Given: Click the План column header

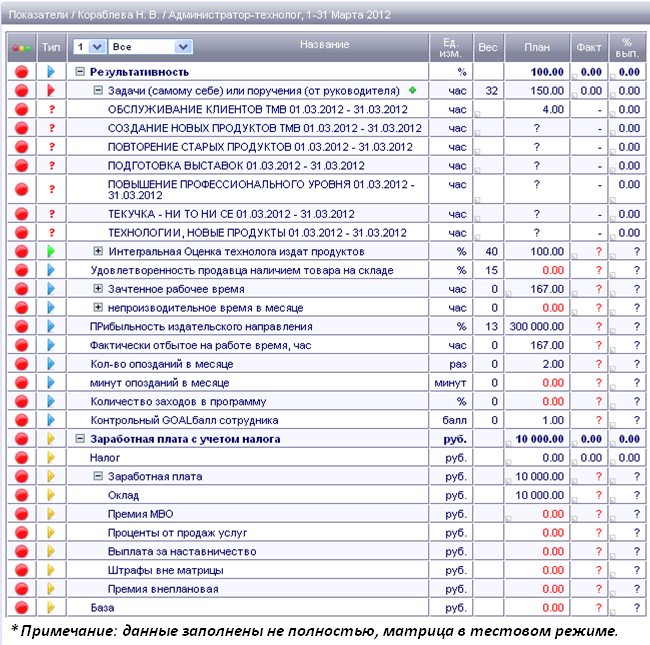Looking at the screenshot, I should point(537,47).
